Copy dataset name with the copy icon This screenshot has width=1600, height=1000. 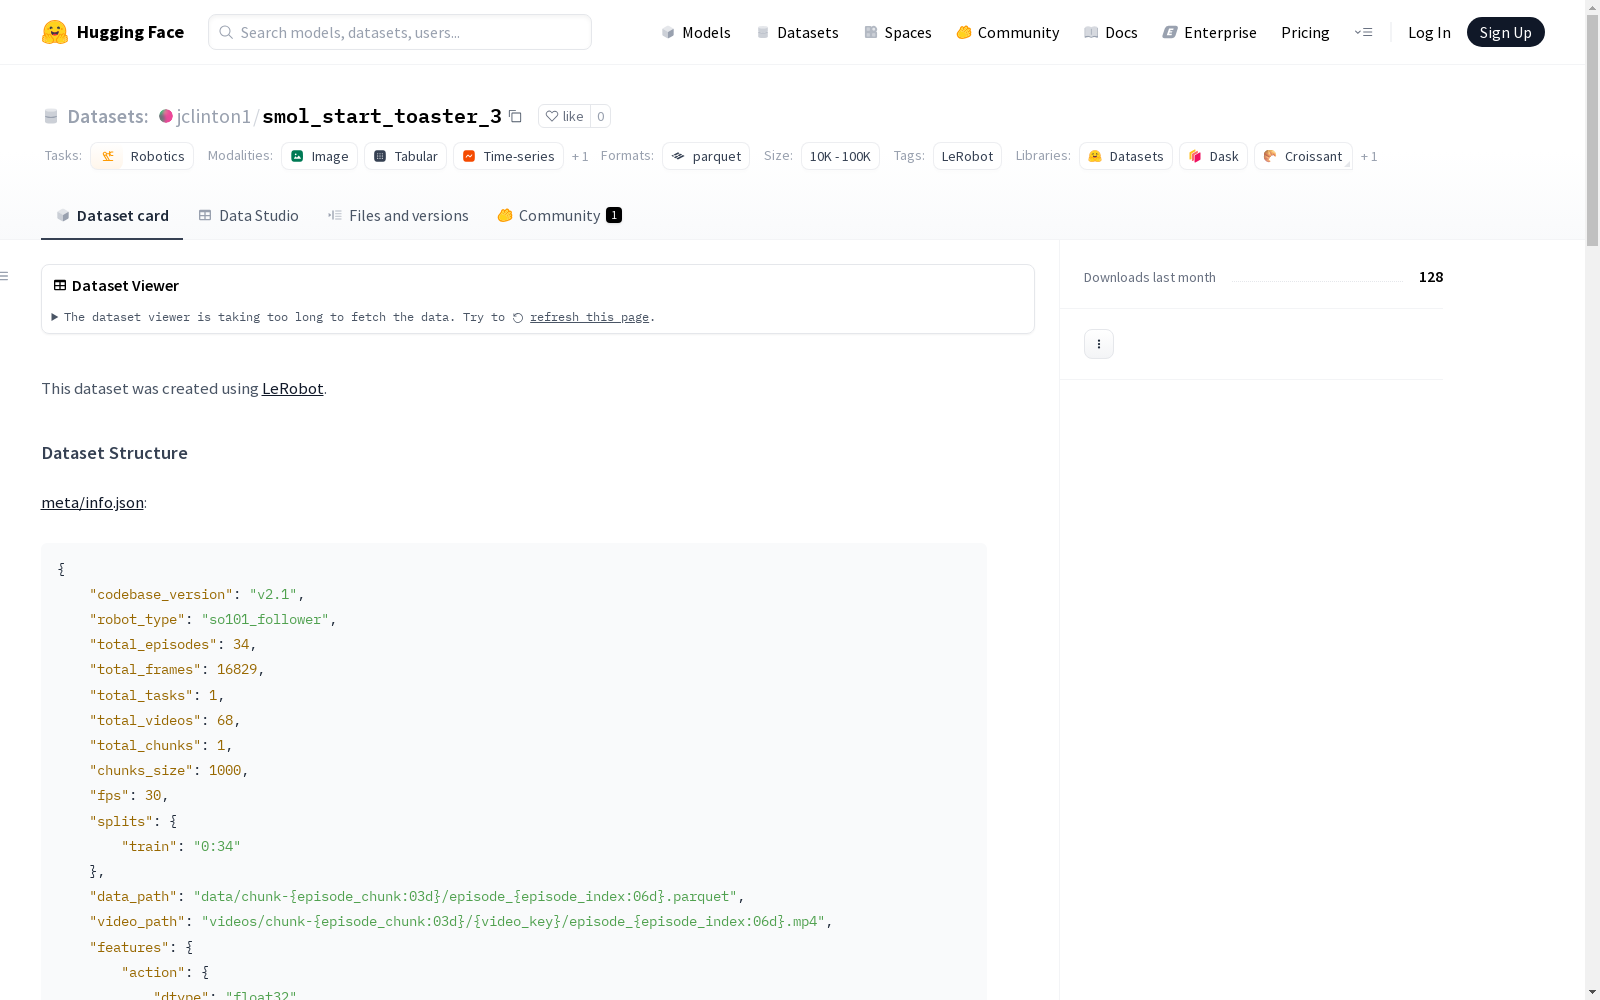point(515,116)
